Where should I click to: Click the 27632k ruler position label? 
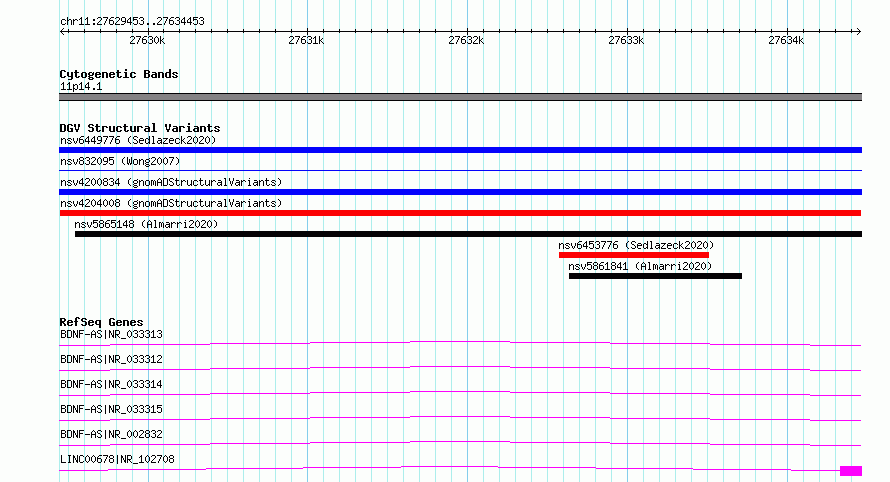pyautogui.click(x=466, y=40)
